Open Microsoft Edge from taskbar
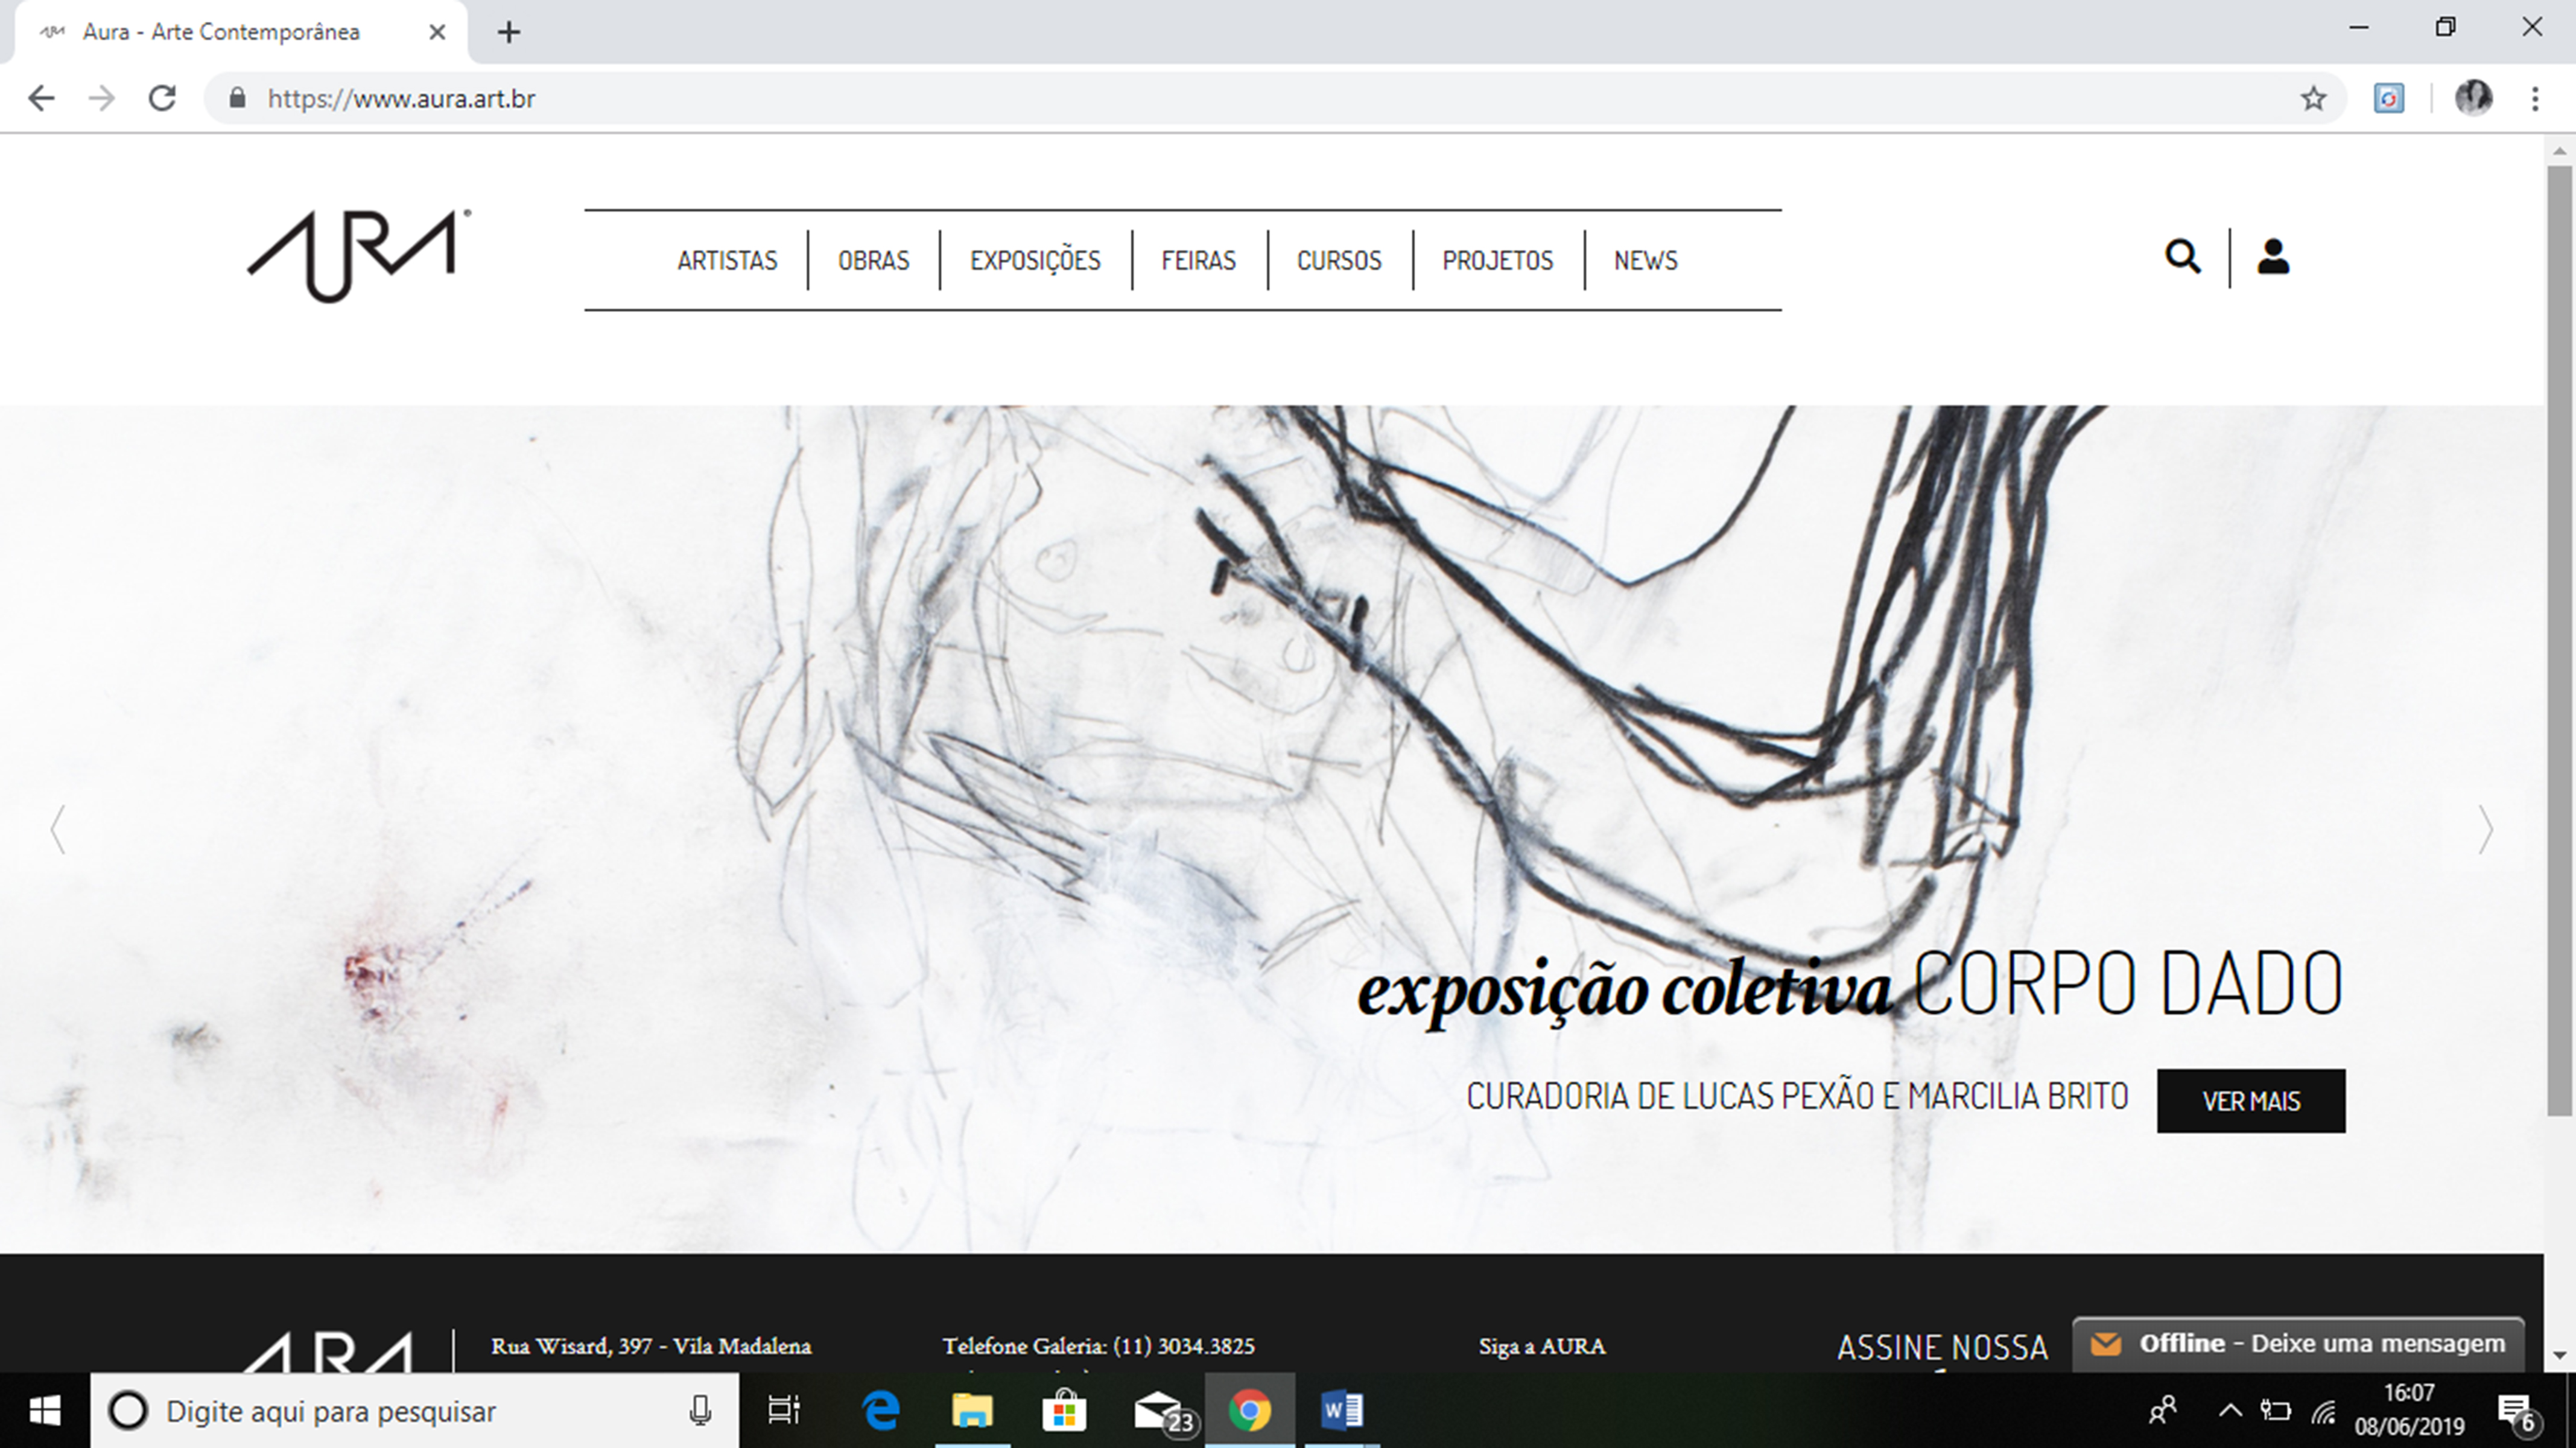Screen dimensions: 2576x1448 click(x=880, y=1411)
